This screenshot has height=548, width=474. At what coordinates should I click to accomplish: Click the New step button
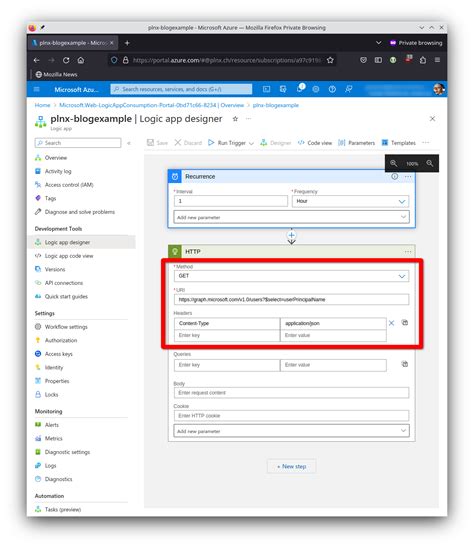pyautogui.click(x=292, y=466)
